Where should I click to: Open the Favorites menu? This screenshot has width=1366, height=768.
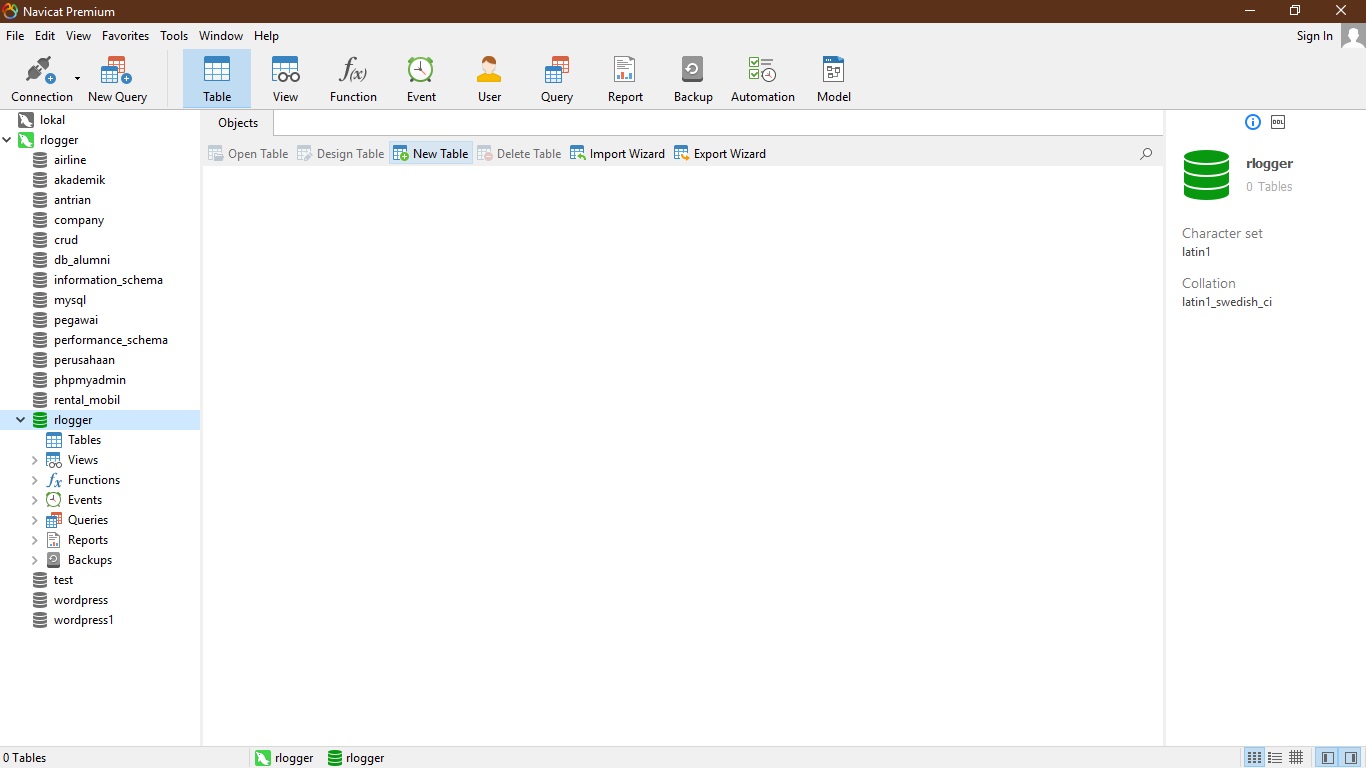coord(125,35)
